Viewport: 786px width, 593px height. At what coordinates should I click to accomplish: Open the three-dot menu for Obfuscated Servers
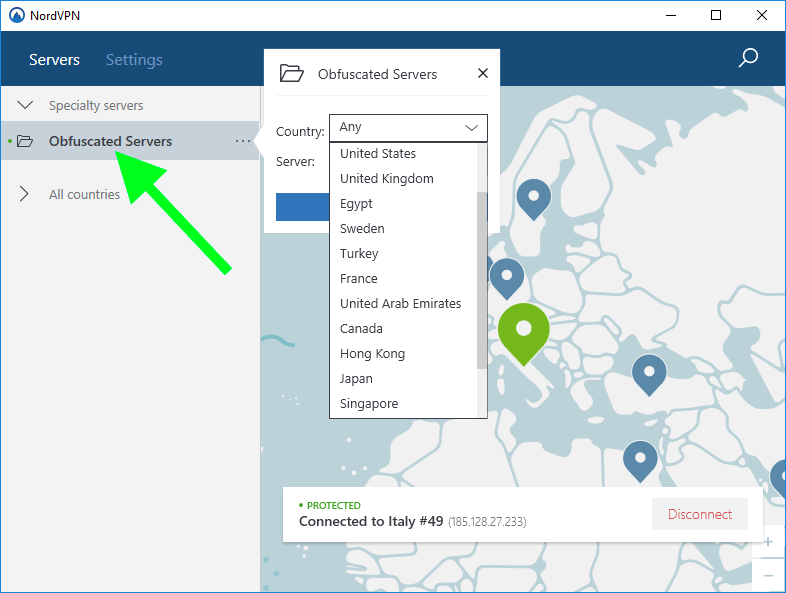(x=243, y=141)
